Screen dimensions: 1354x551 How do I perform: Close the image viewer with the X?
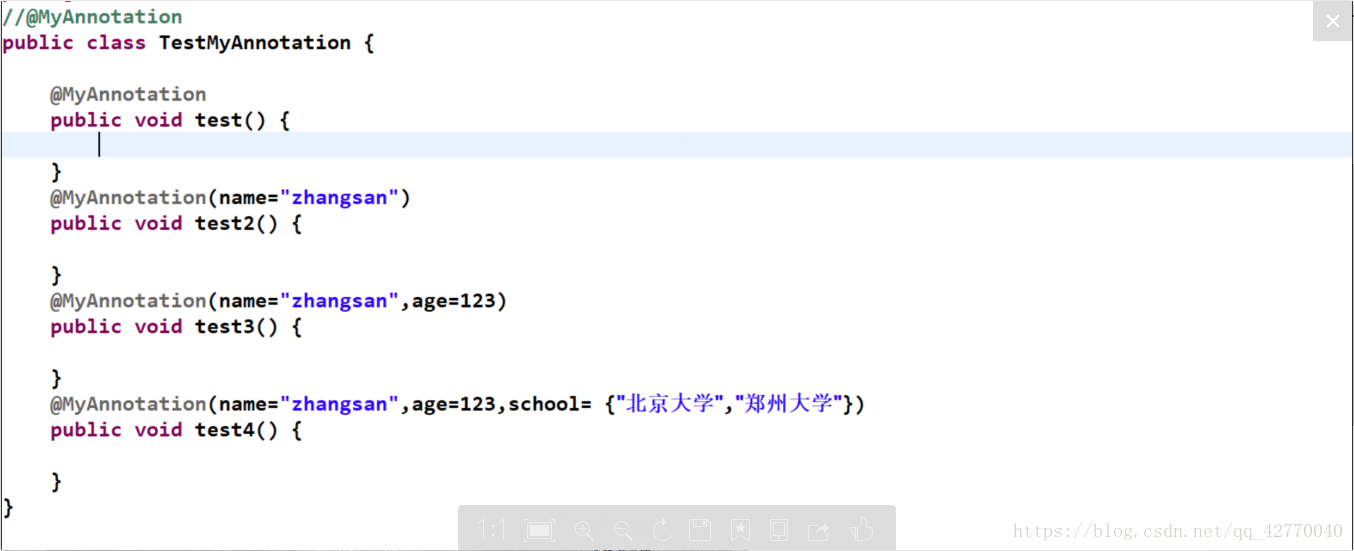point(1332,21)
